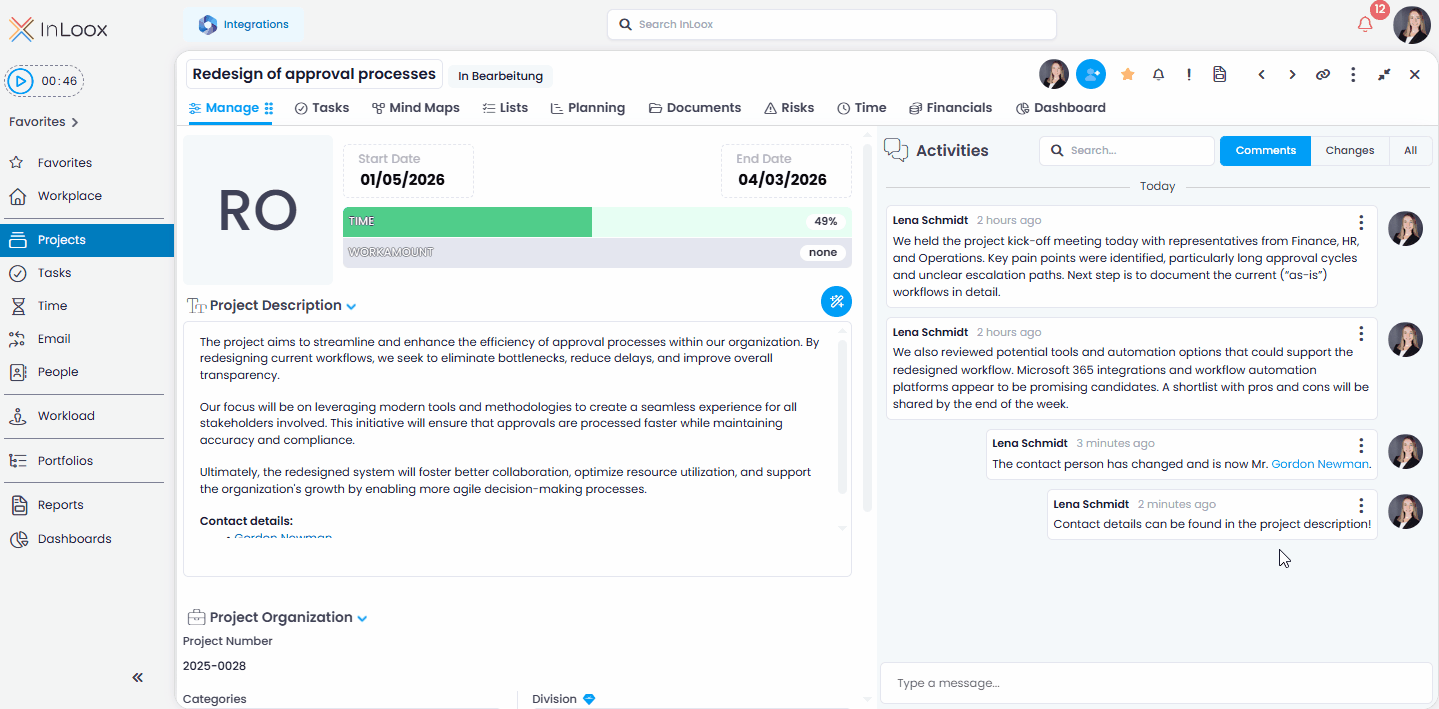Screen dimensions: 1439x709
Task: Mark the project as favorite with the star icon
Action: click(x=1127, y=74)
